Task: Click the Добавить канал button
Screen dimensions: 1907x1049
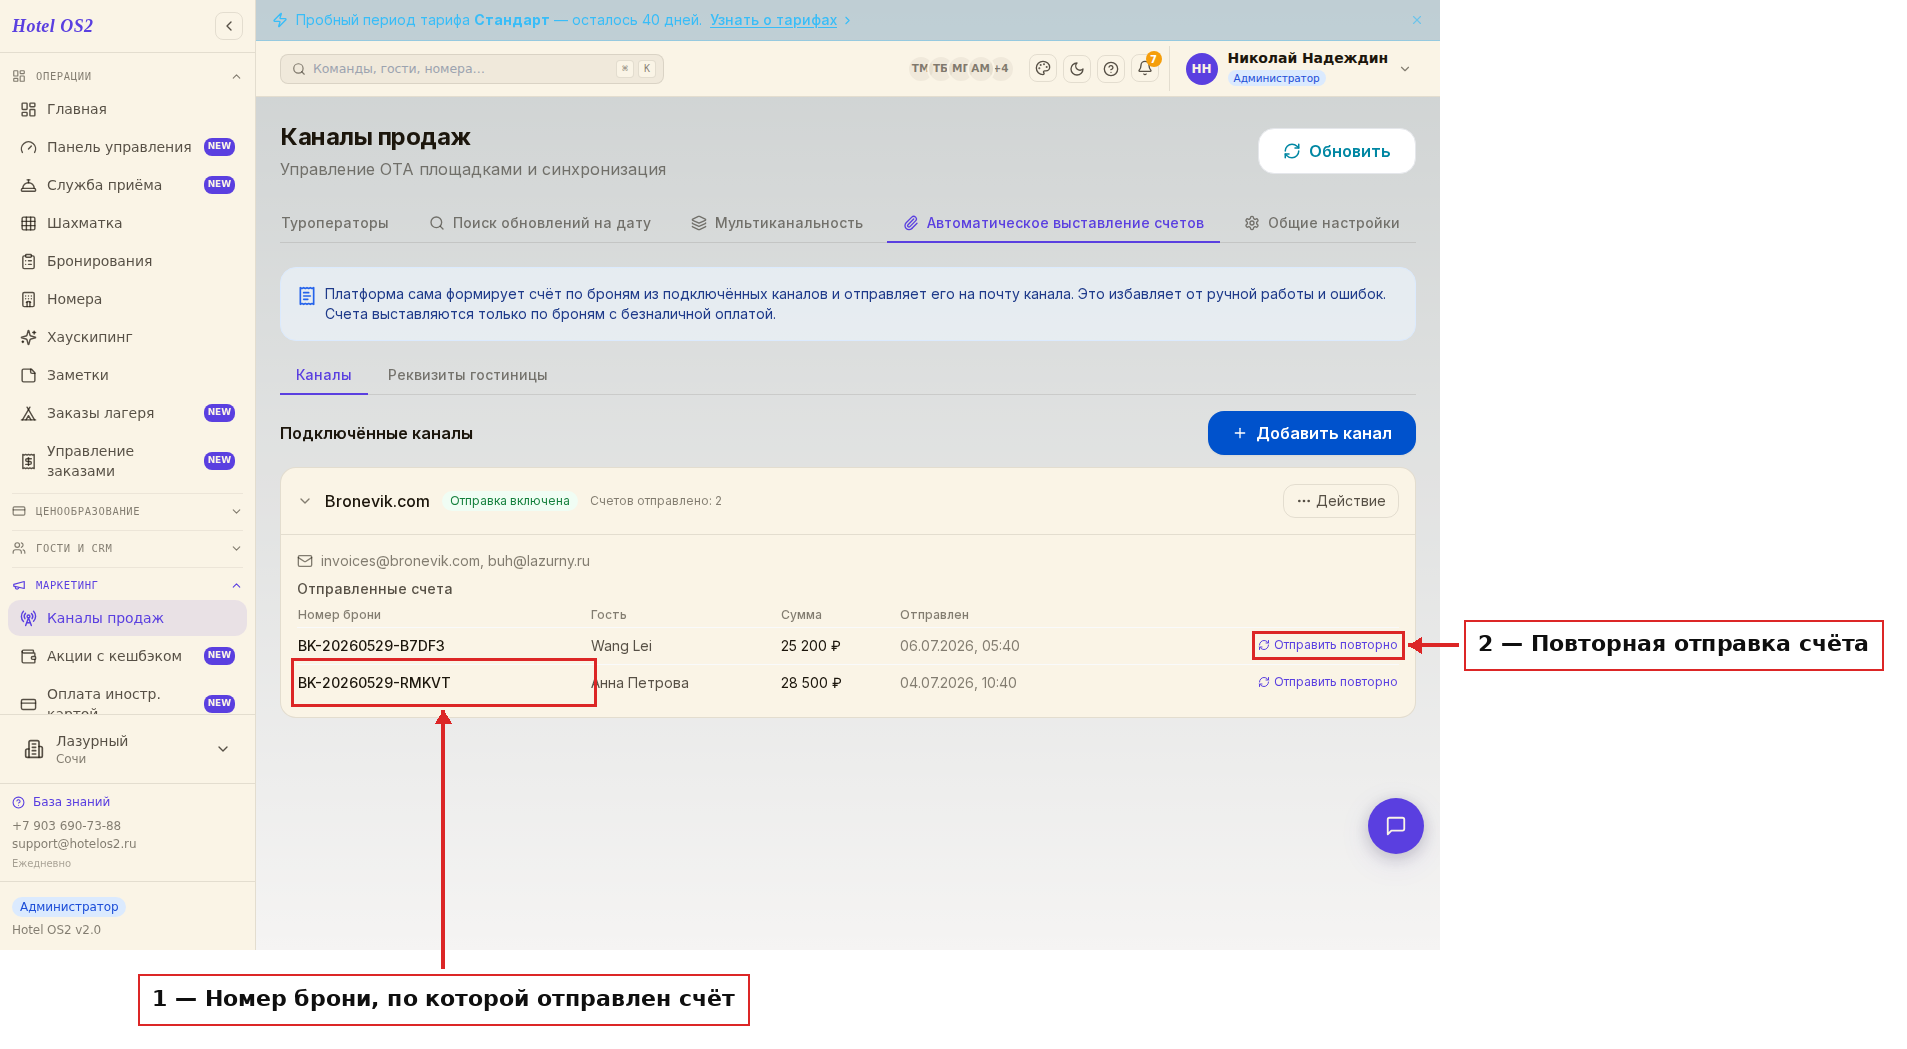Action: click(x=1312, y=433)
